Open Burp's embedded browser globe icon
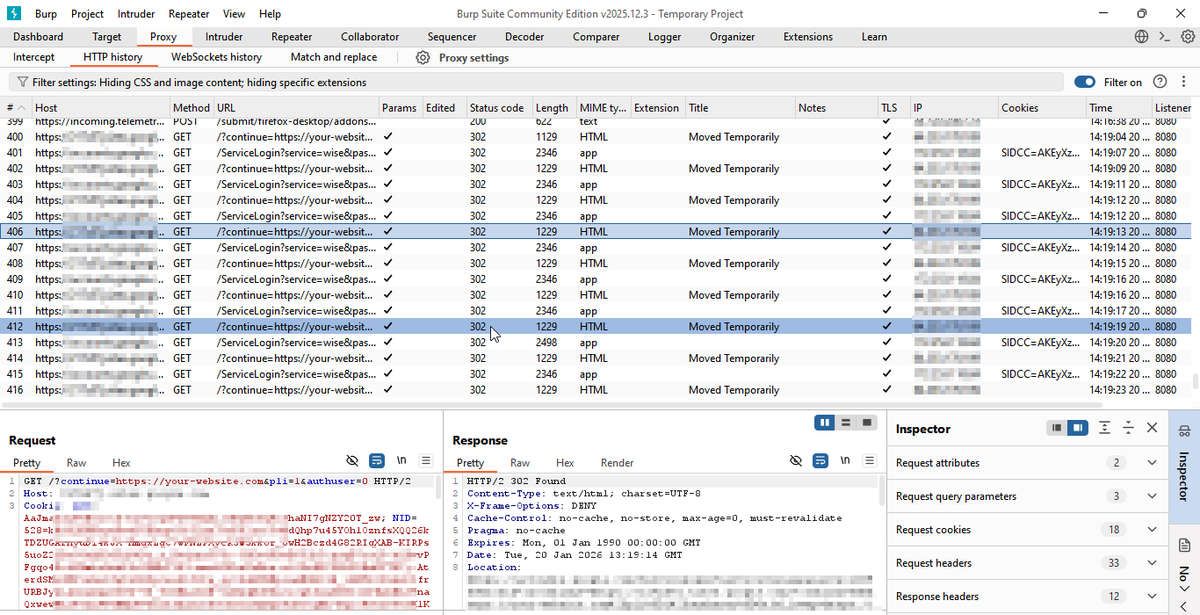The image size is (1200, 615). coord(1142,37)
